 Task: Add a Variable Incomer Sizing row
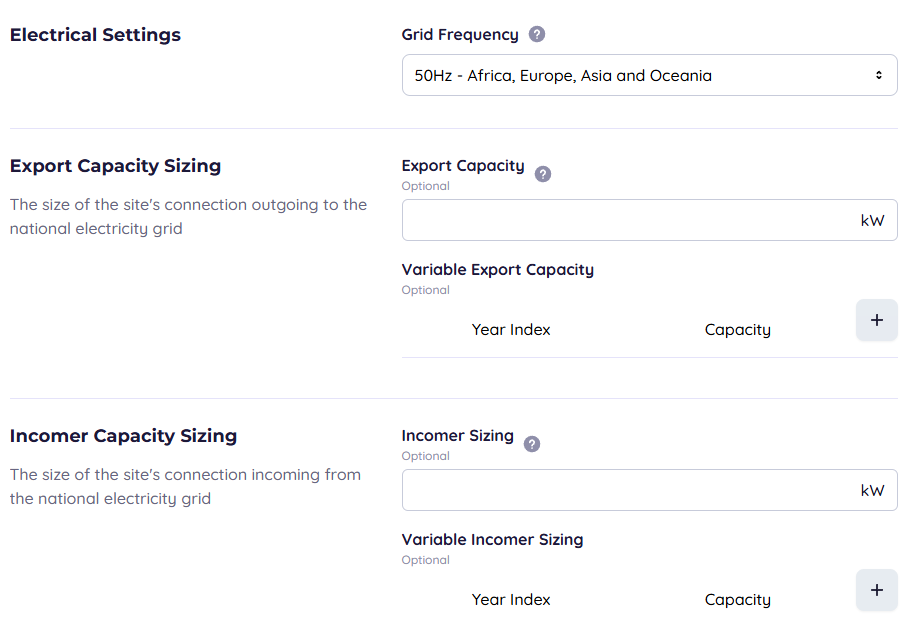(876, 590)
